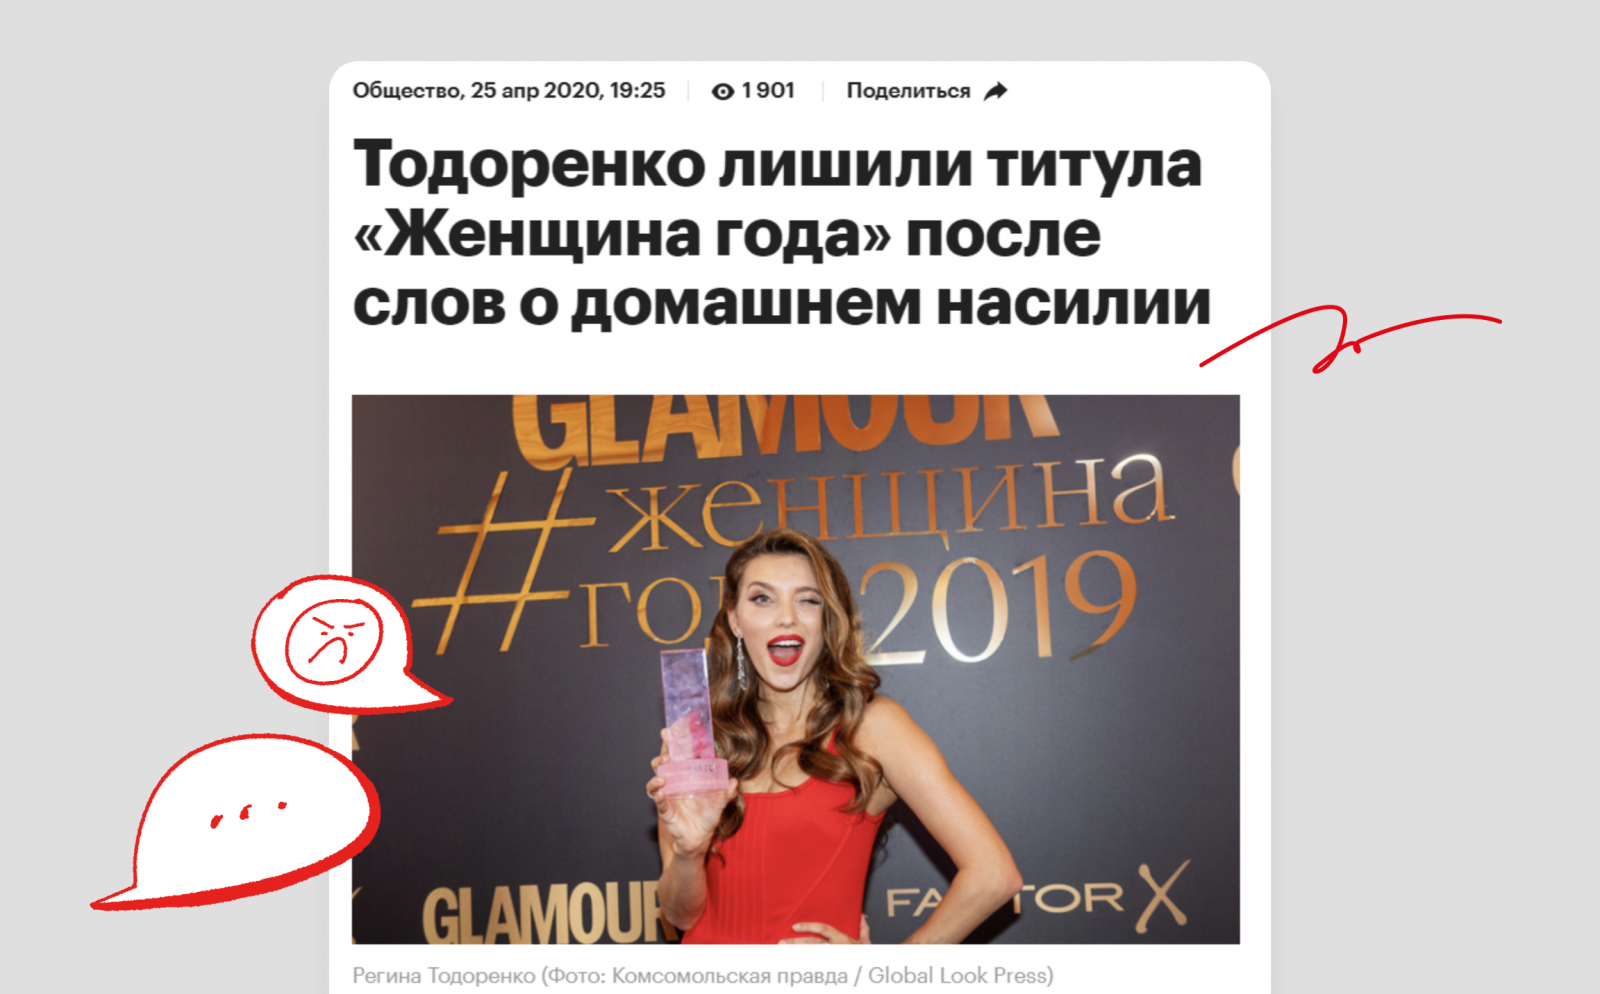Image resolution: width=1600 pixels, height=994 pixels.
Task: Open the Общество category link
Action: coord(407,91)
